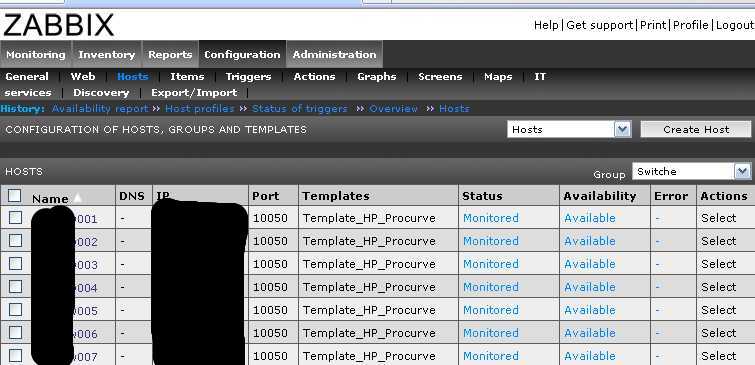Toggle Monitored status for host 007
This screenshot has height=365, width=755.
coord(491,356)
